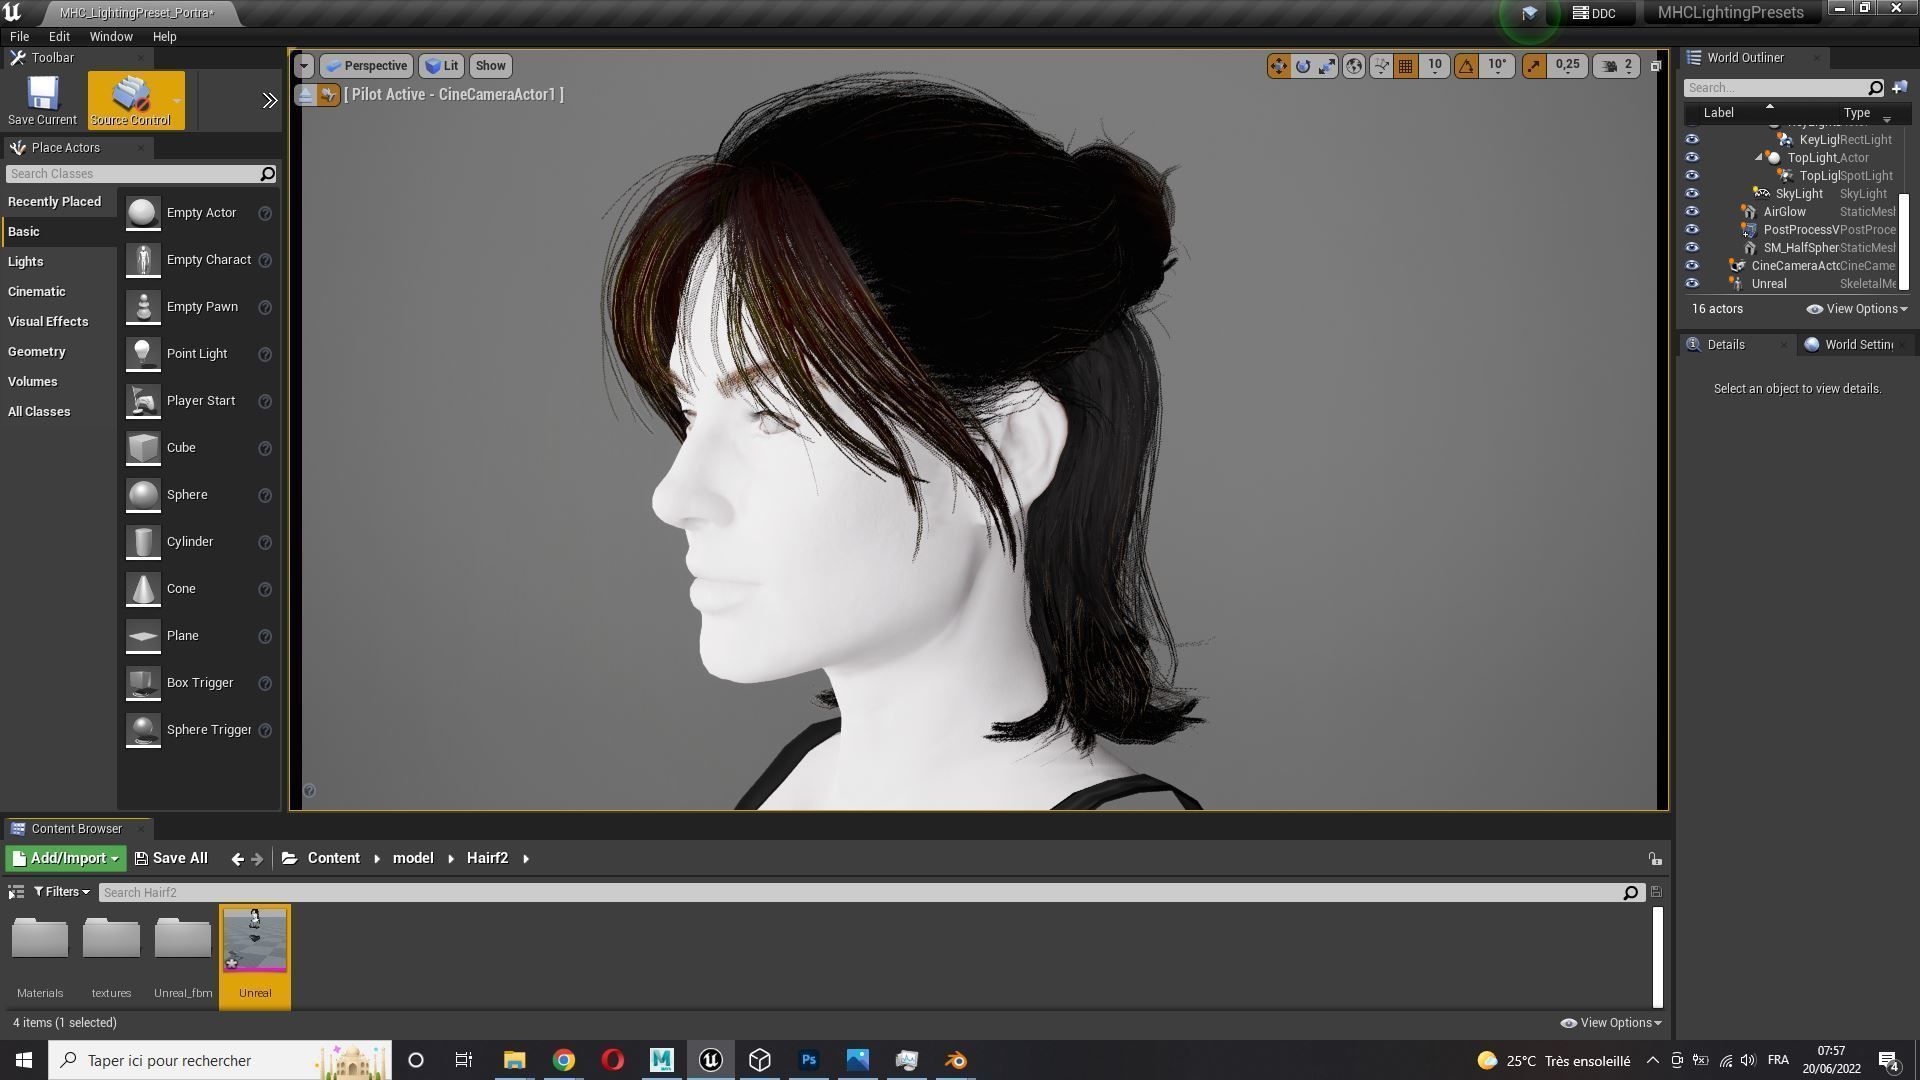1920x1080 pixels.
Task: Select the All Classes category
Action: tap(39, 411)
